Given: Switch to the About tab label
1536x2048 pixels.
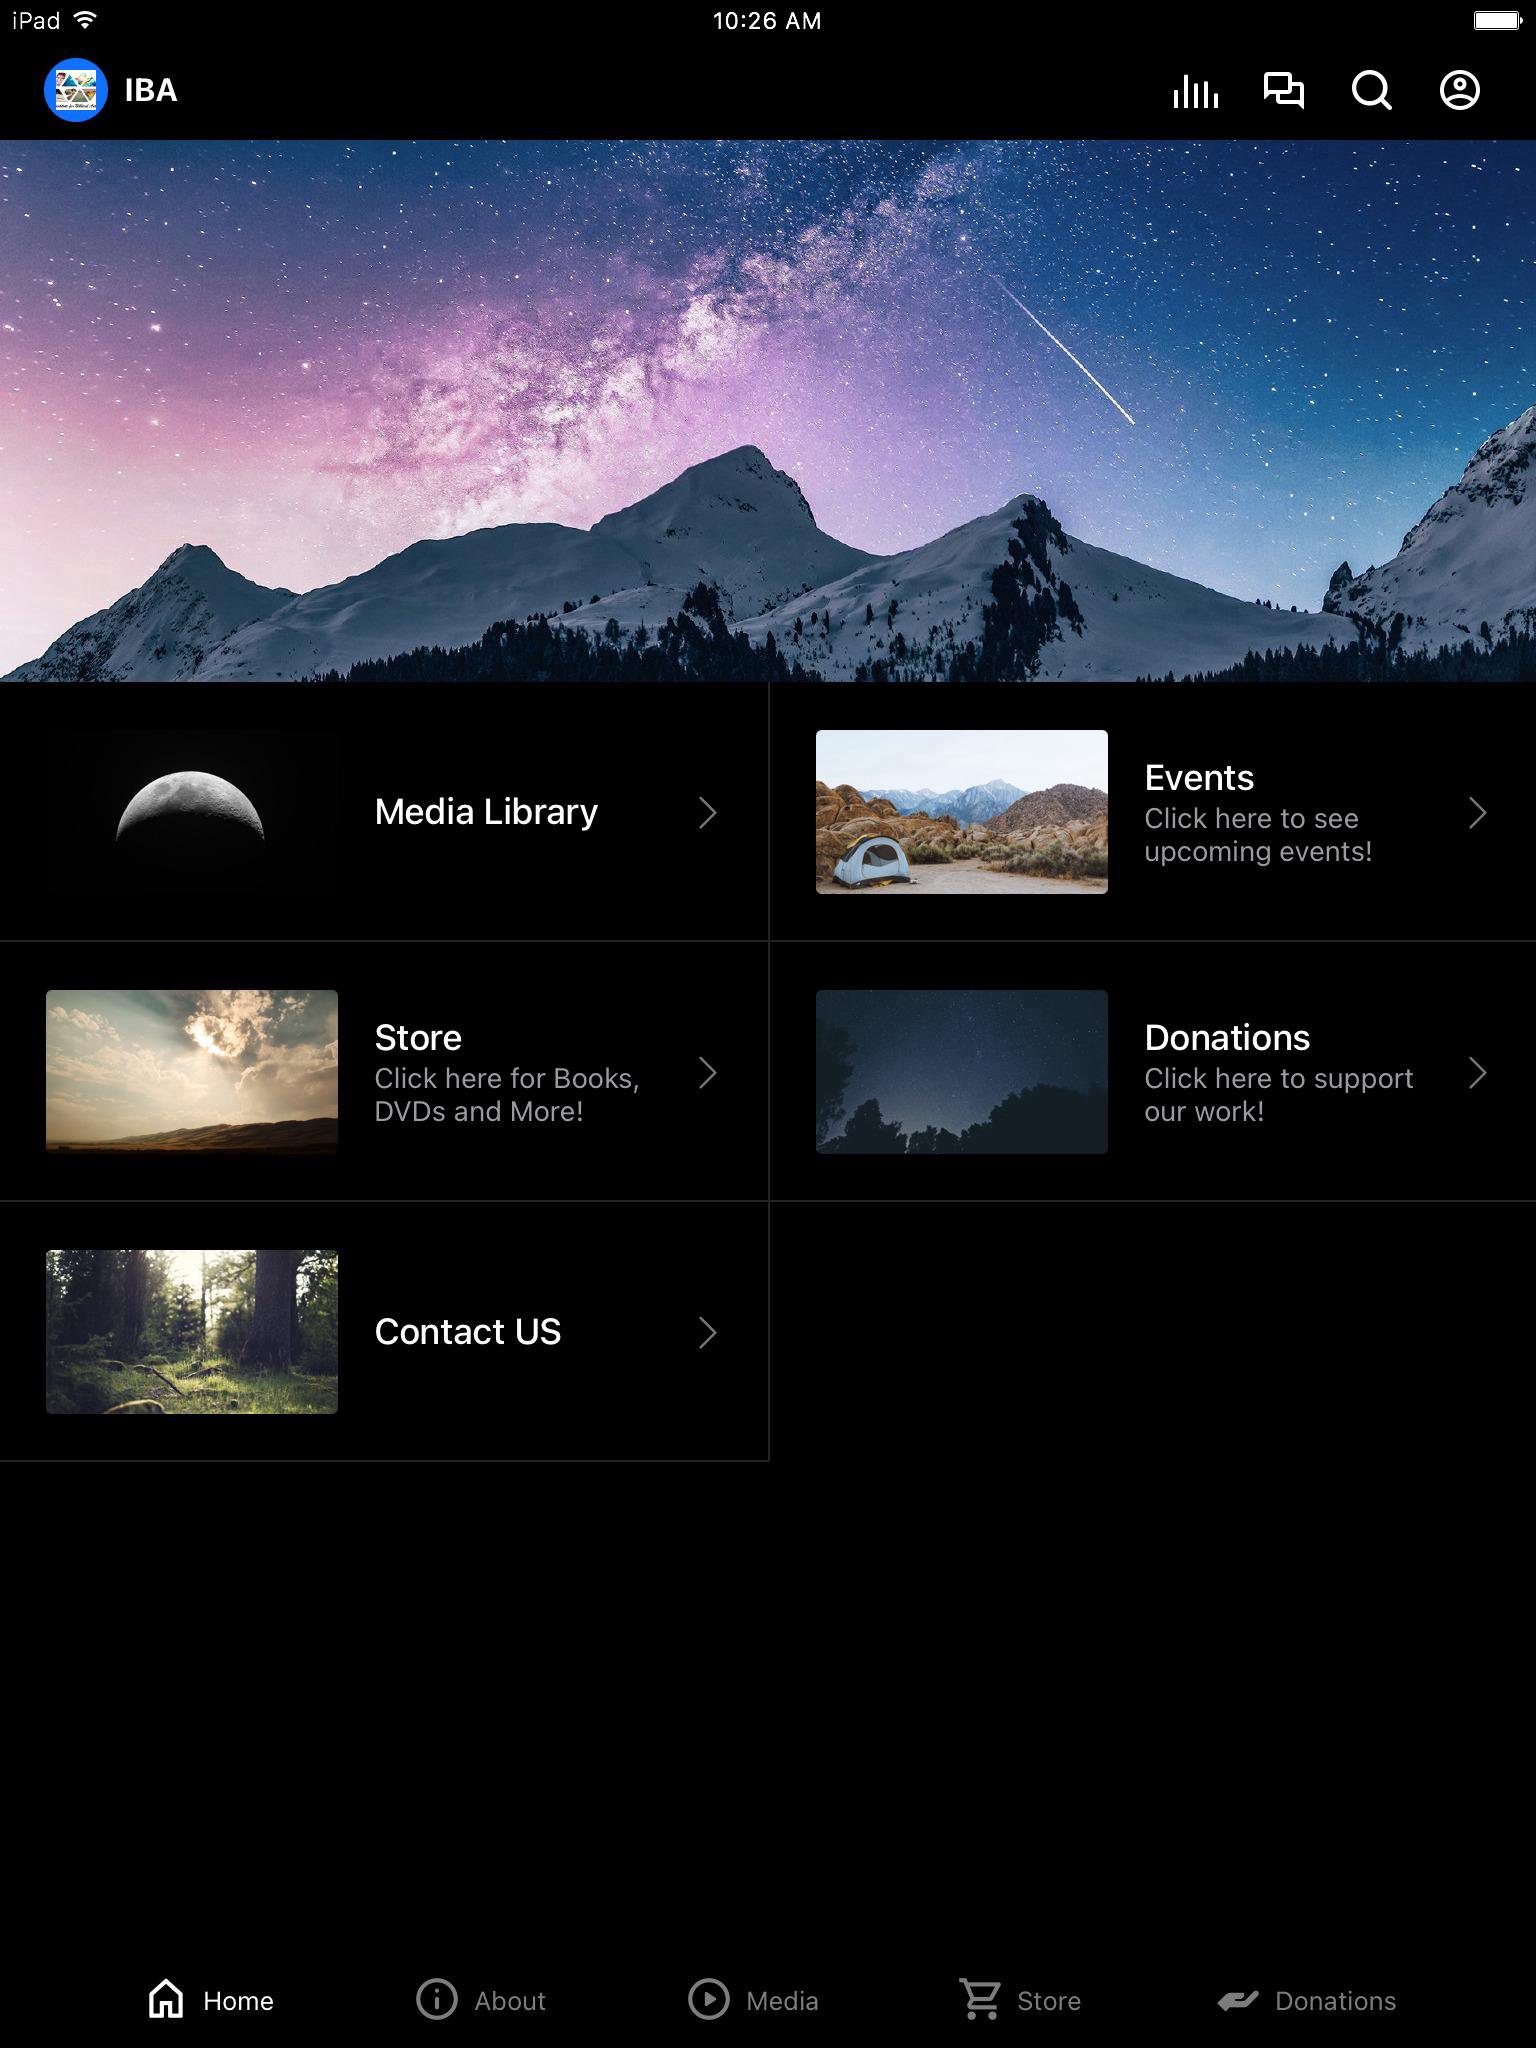Looking at the screenshot, I should point(510,2001).
